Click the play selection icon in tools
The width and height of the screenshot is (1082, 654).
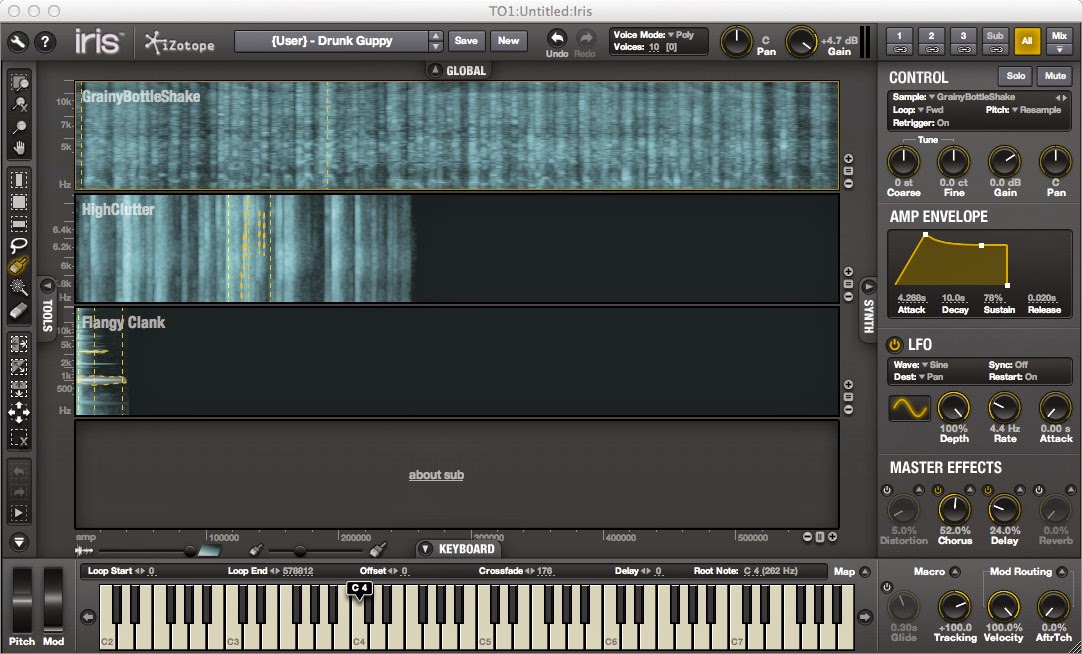click(19, 513)
